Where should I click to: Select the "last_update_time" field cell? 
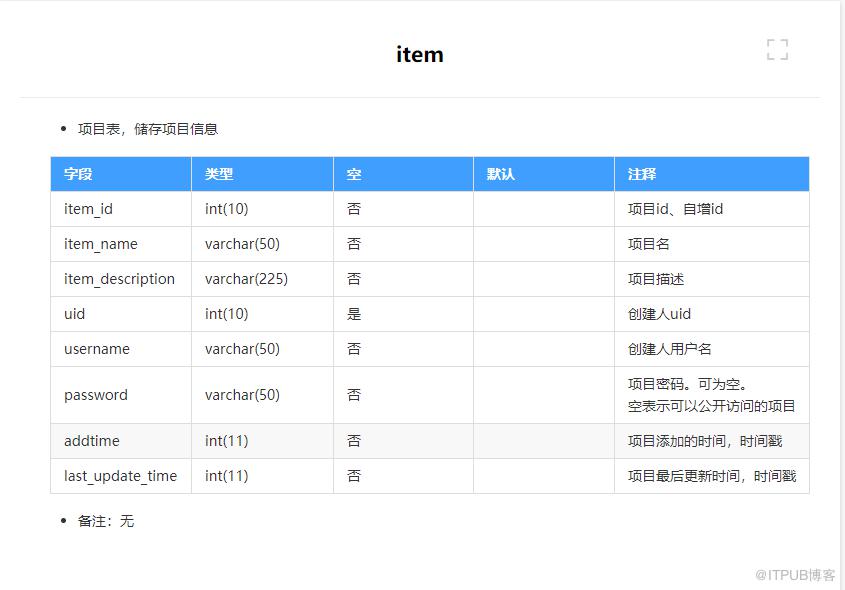[x=121, y=476]
